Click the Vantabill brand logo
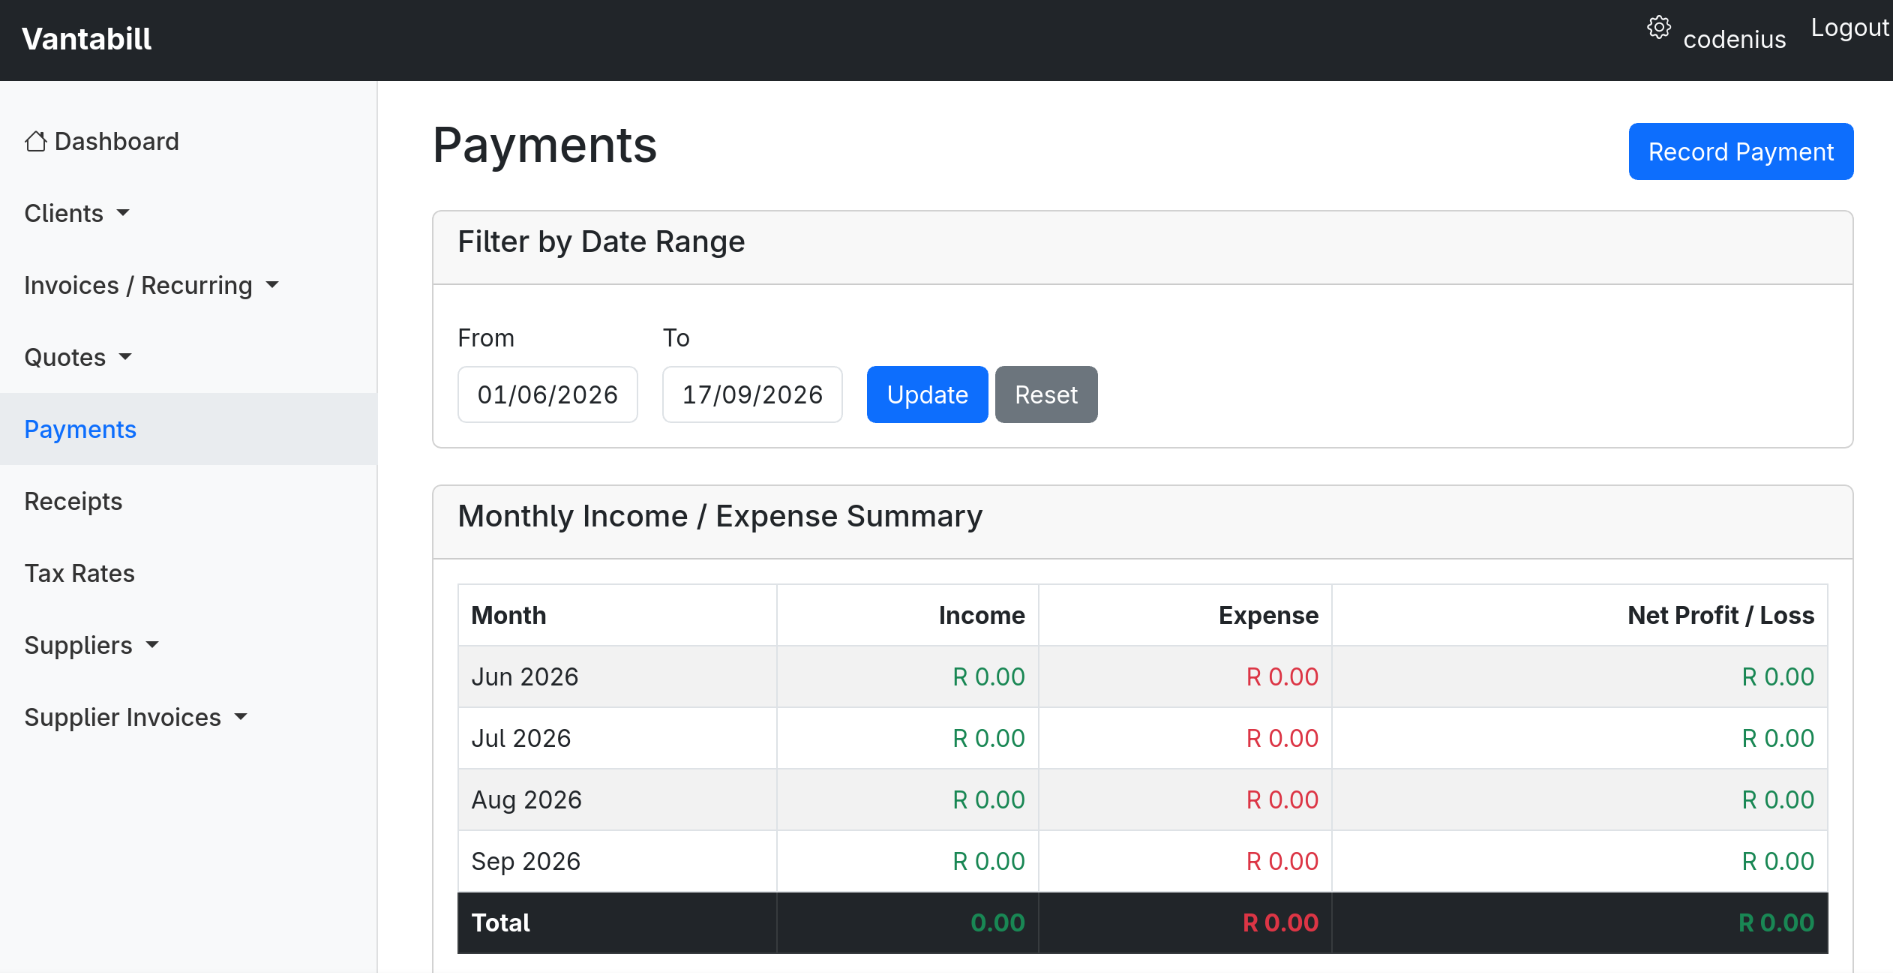The height and width of the screenshot is (973, 1893). point(87,39)
